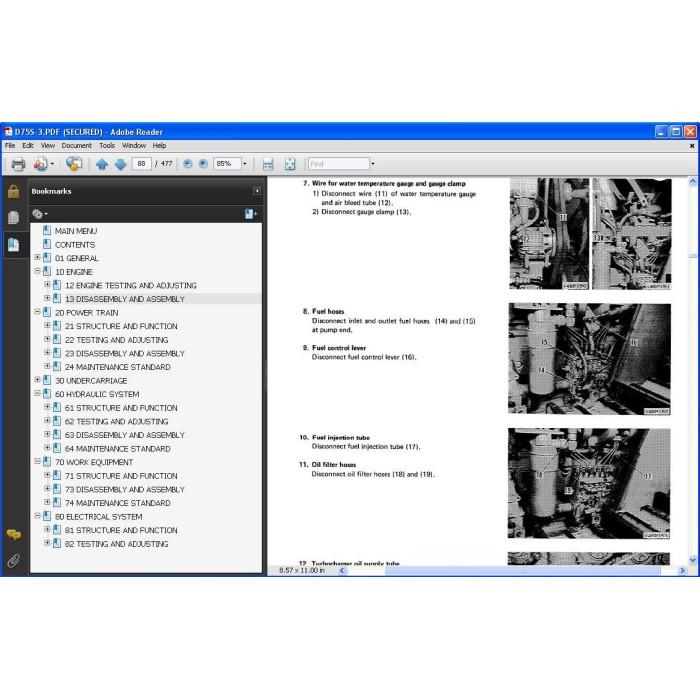Go to next page with down arrow

[121, 164]
